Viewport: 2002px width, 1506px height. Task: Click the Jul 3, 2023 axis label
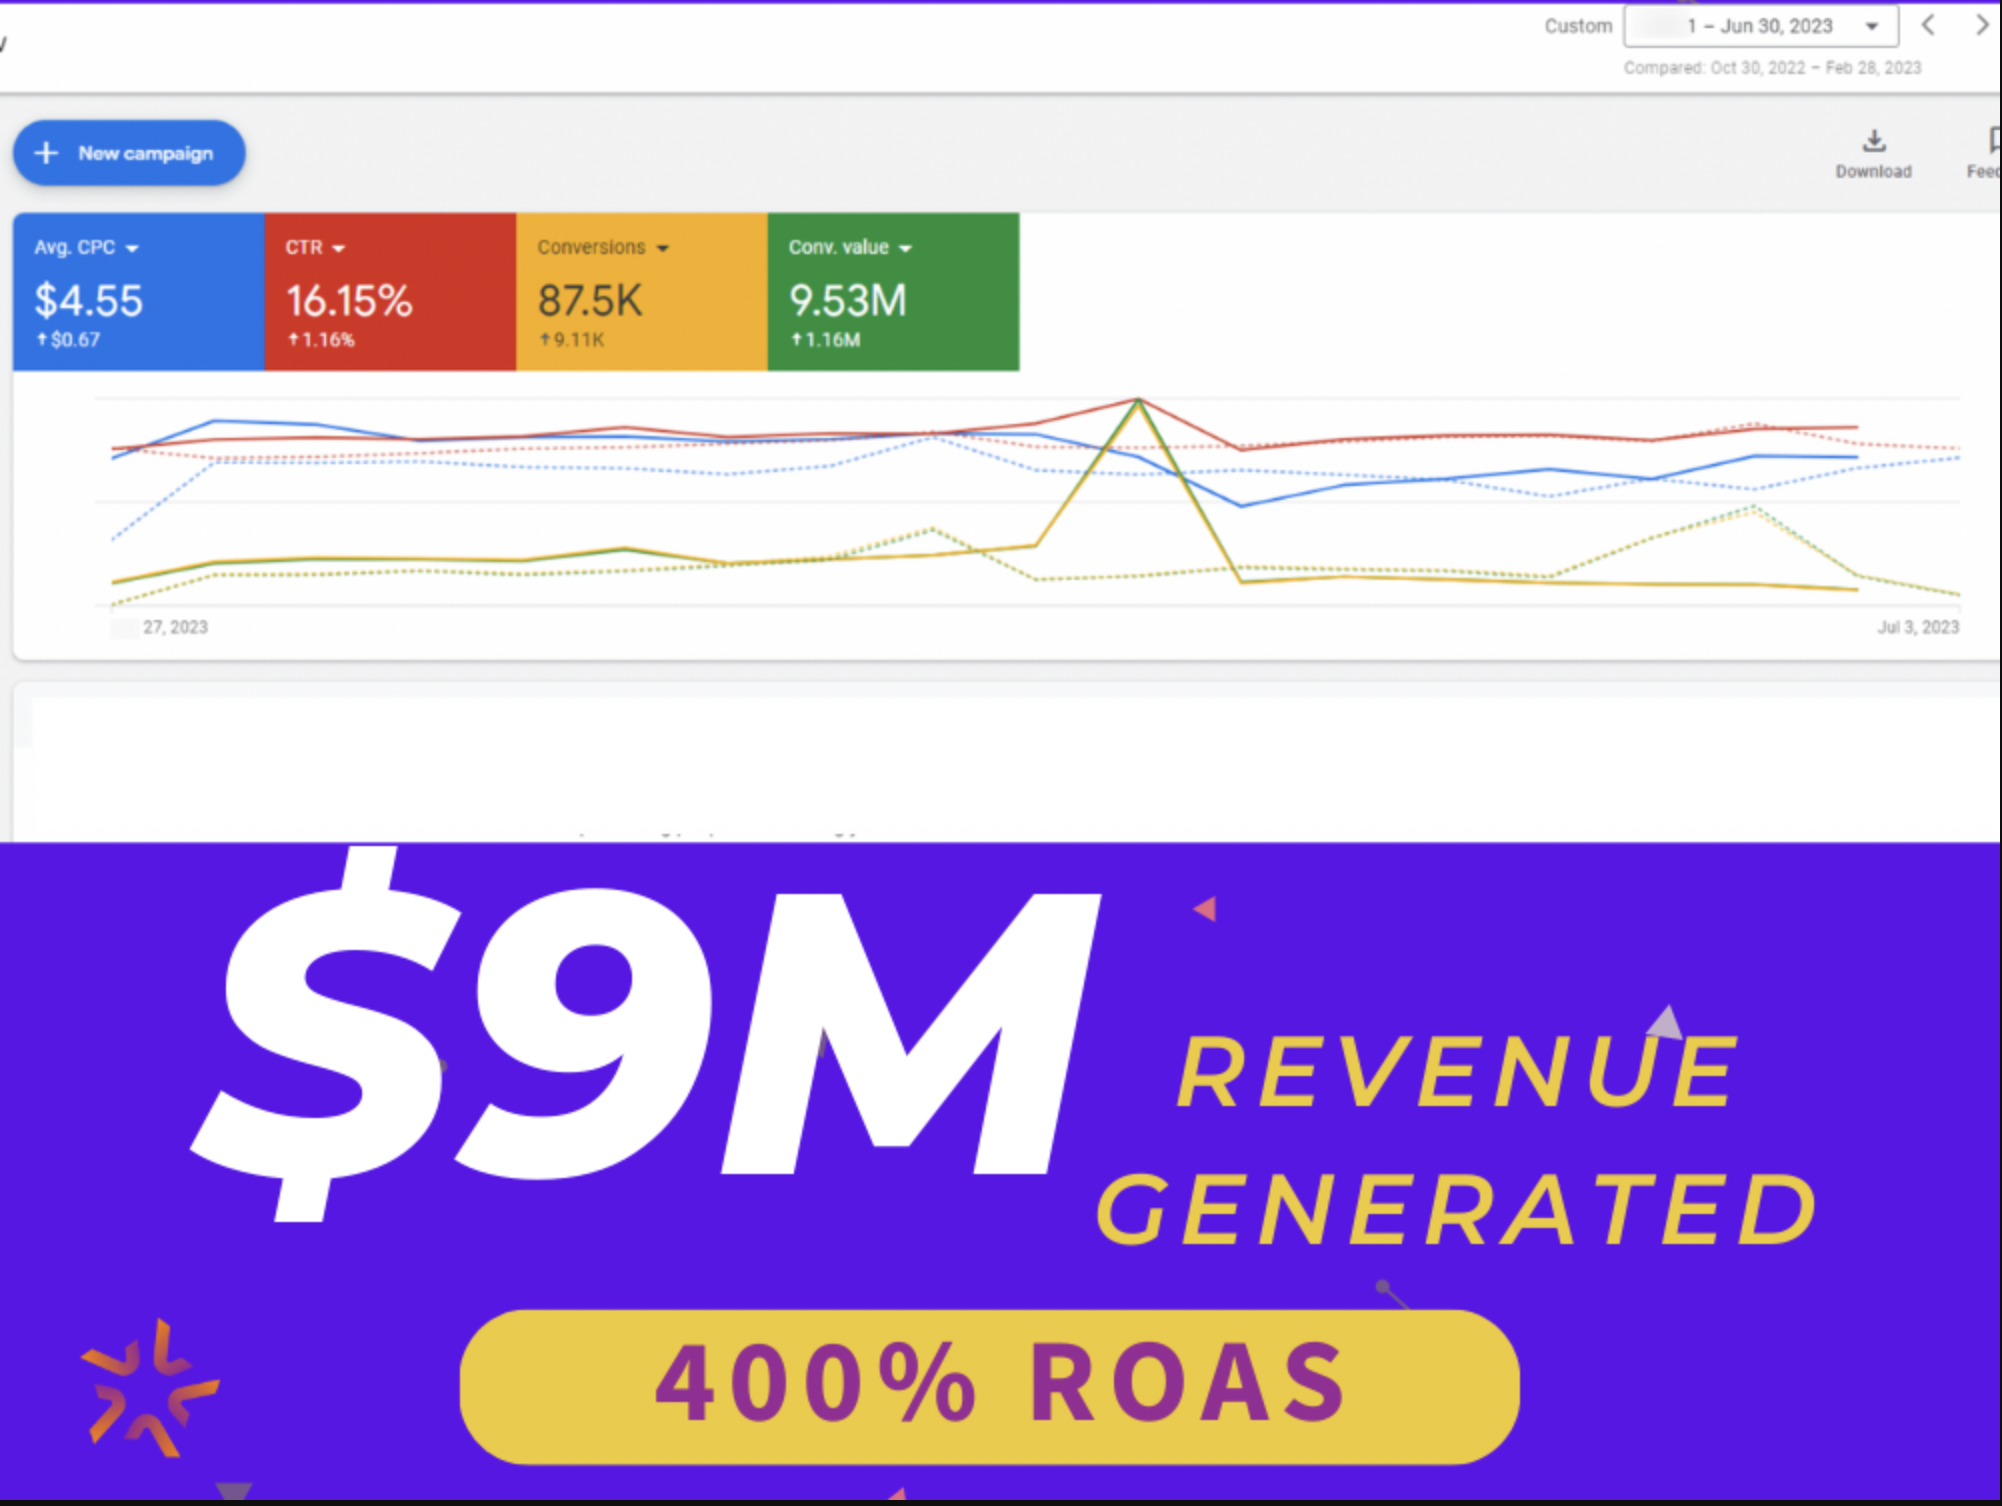pyautogui.click(x=1918, y=627)
